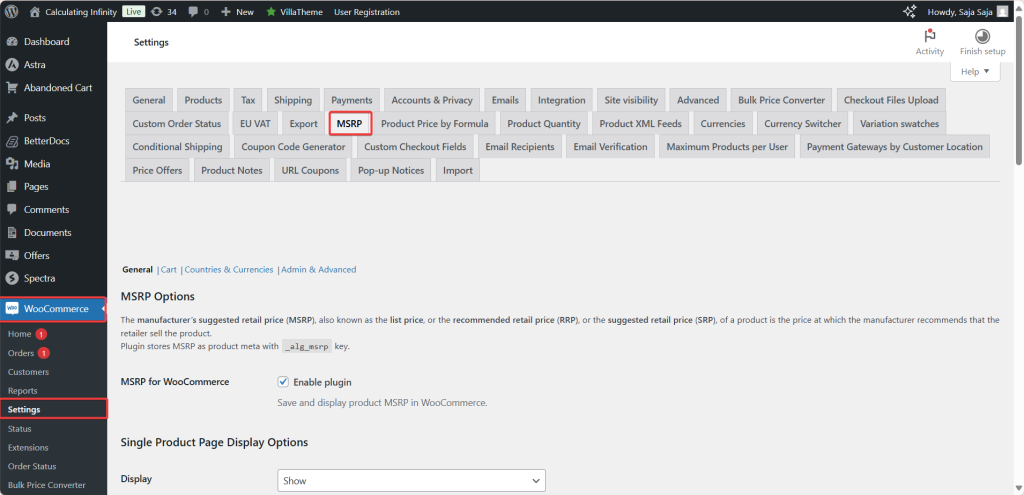Toggle the Enable plugin checkbox
The height and width of the screenshot is (495, 1024).
point(283,382)
